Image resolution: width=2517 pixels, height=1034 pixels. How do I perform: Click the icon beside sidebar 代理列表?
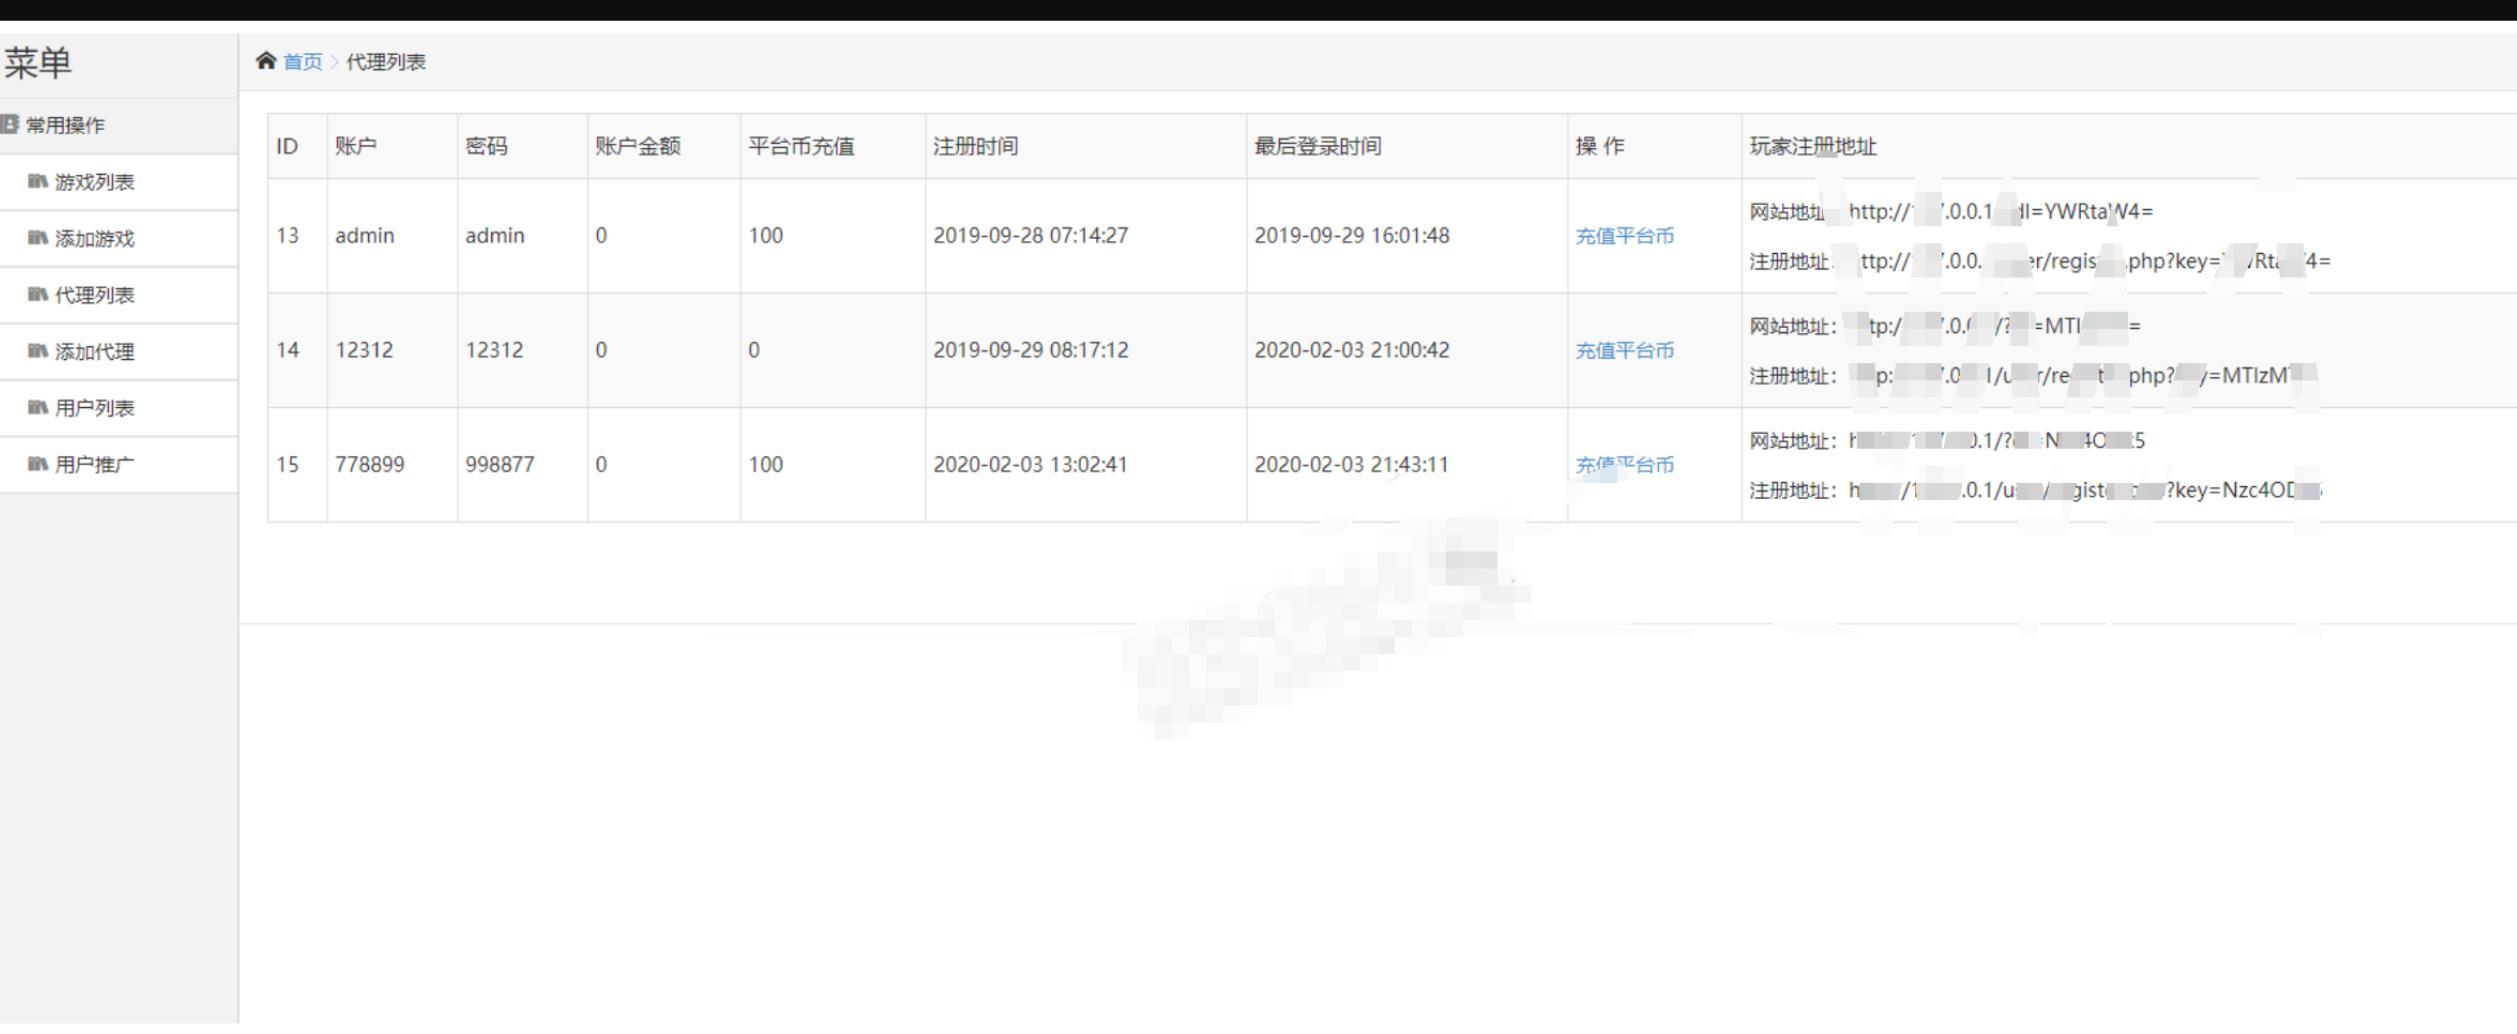(x=37, y=294)
